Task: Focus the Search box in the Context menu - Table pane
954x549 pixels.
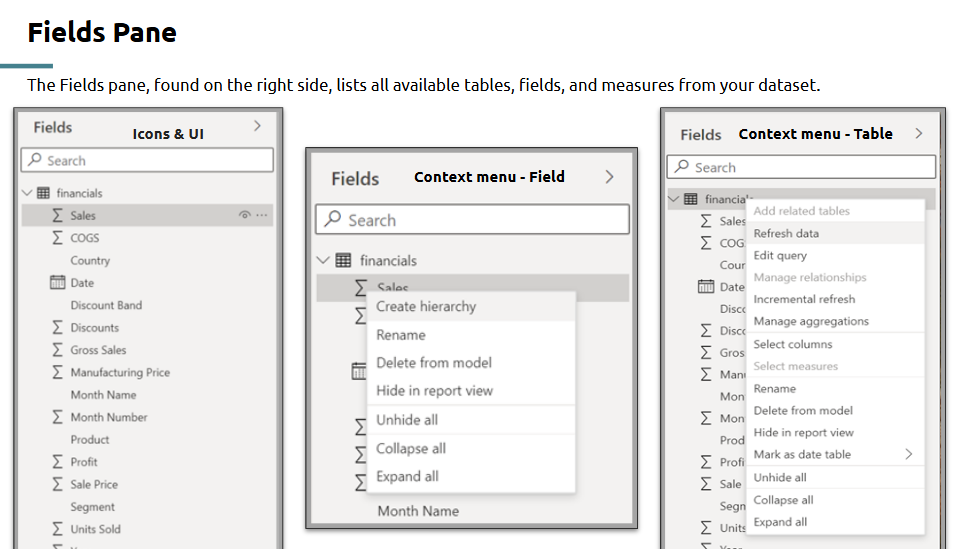Action: tap(801, 167)
